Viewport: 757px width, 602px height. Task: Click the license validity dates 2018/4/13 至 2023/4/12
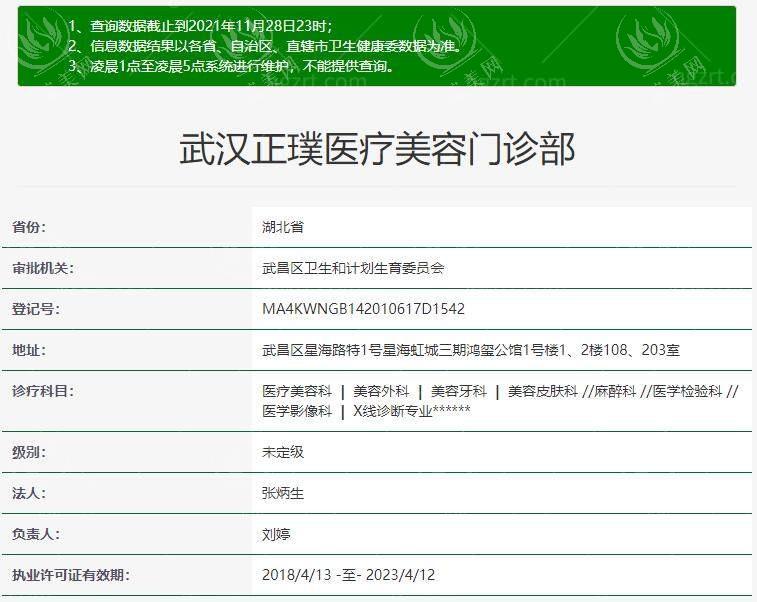(x=348, y=575)
